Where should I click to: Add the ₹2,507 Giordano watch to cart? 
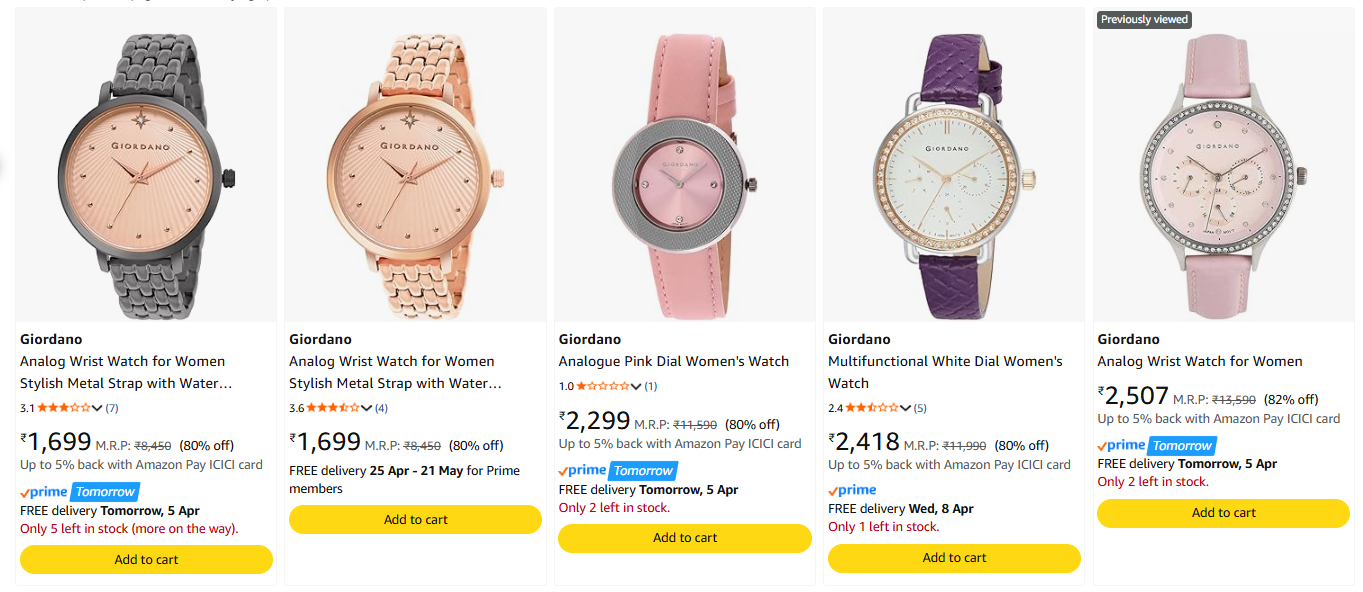[1223, 513]
